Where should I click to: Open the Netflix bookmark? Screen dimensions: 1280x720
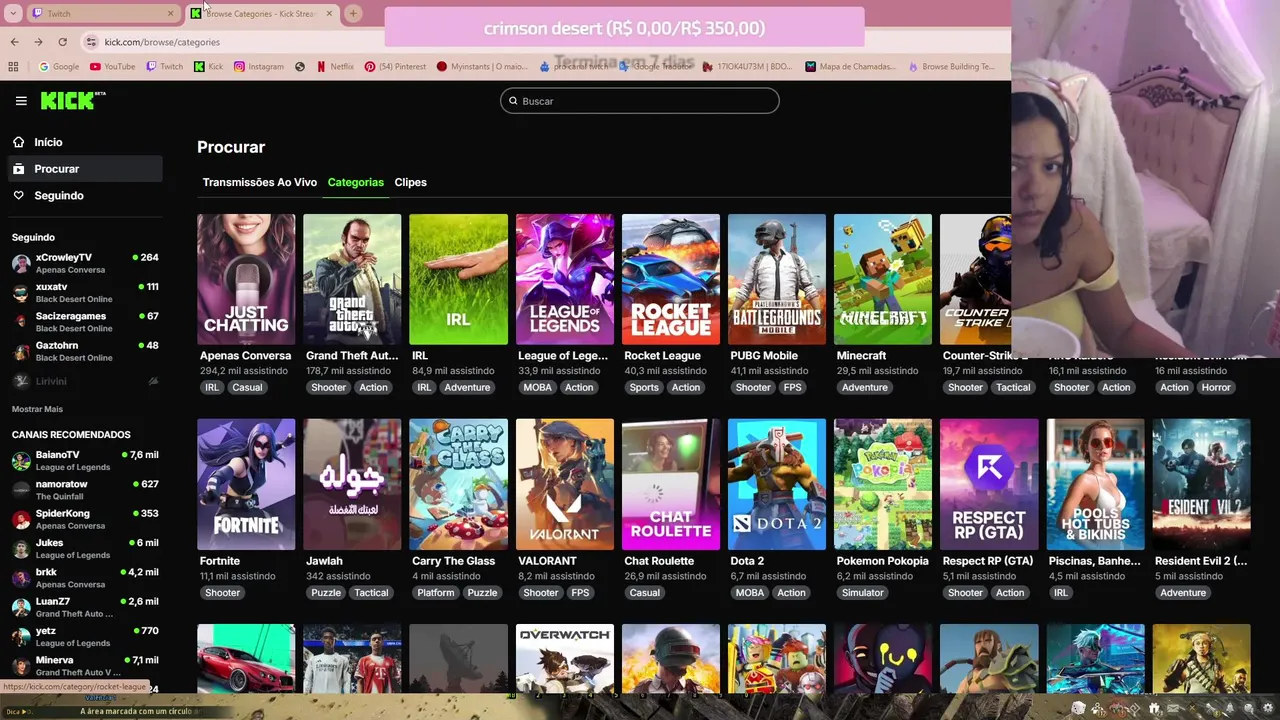(335, 67)
